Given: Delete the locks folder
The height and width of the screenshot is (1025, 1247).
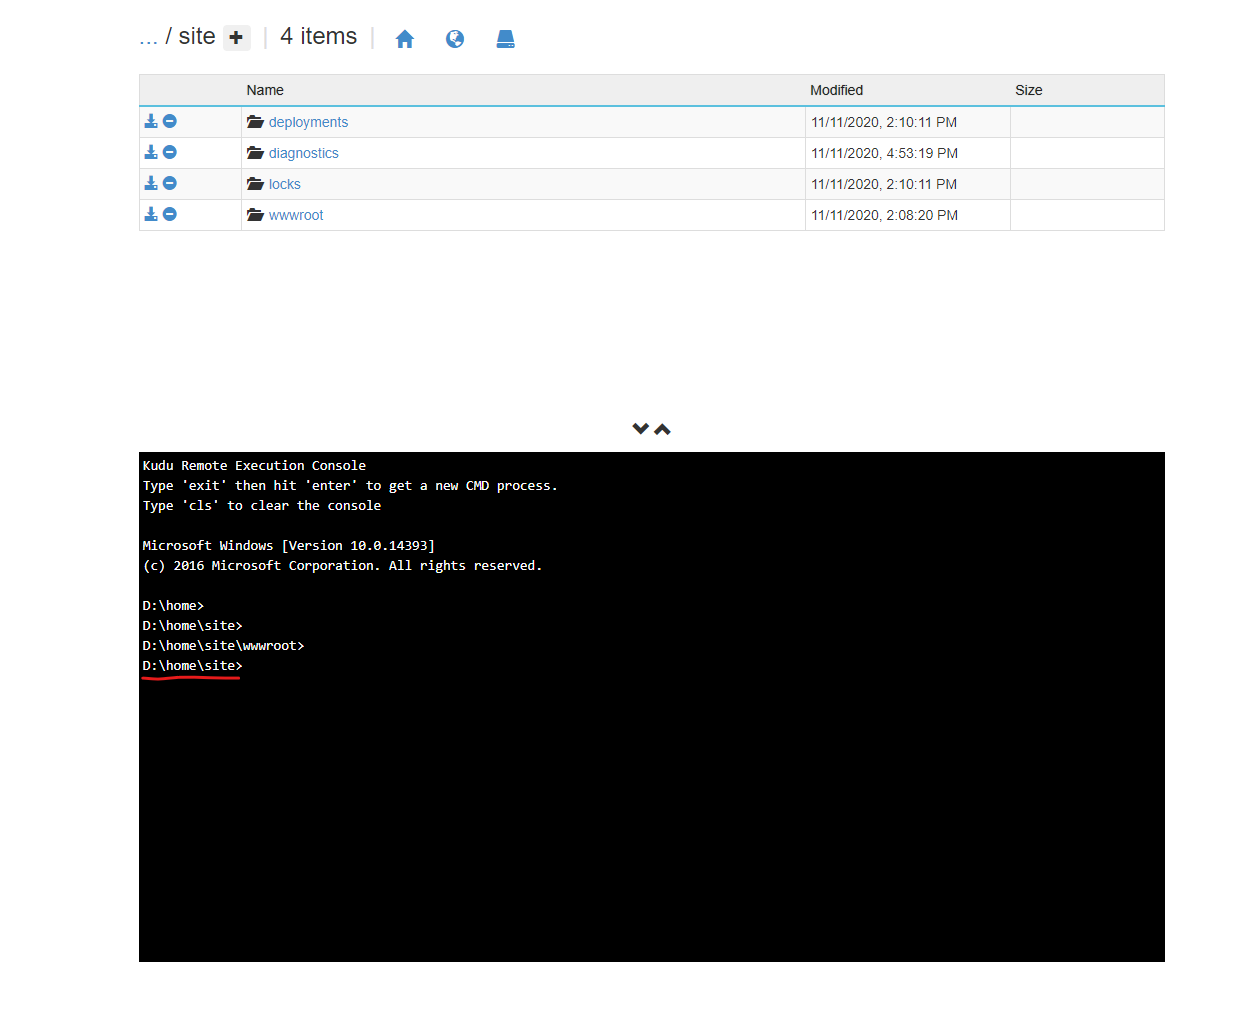Looking at the screenshot, I should (x=170, y=183).
